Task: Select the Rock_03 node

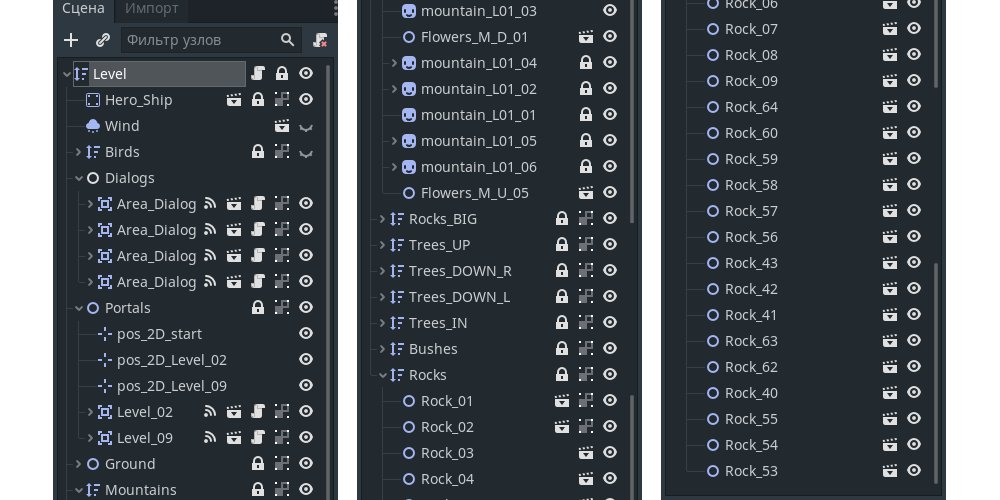Action: [x=447, y=453]
